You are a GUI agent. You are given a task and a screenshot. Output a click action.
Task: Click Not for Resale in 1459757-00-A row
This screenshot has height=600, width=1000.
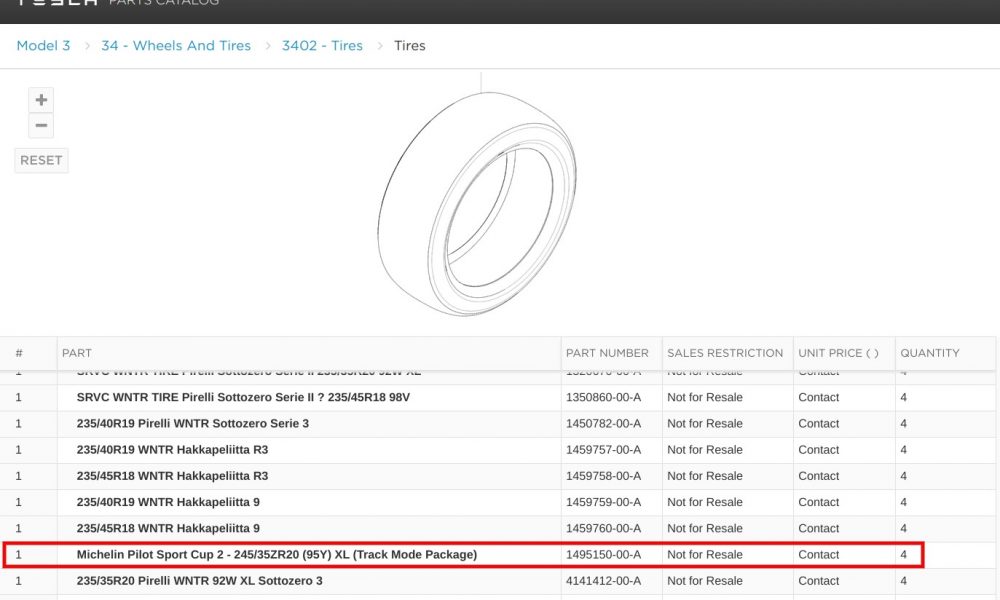tap(705, 450)
